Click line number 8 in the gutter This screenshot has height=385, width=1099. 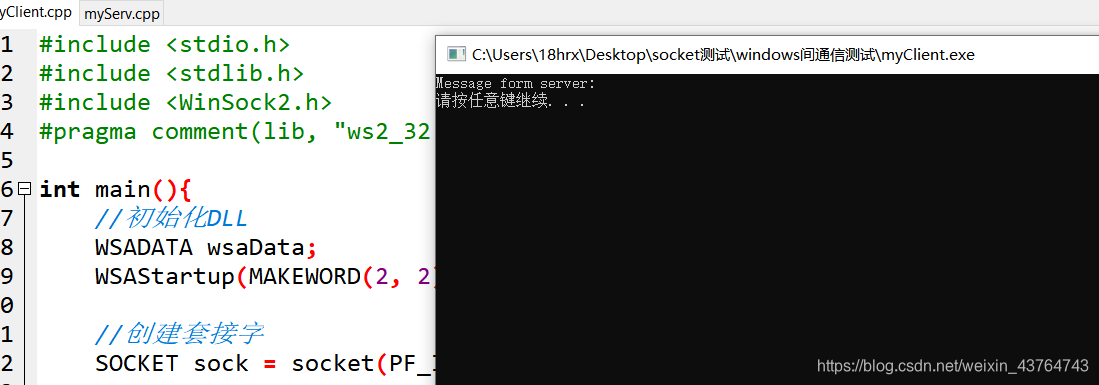click(x=6, y=248)
